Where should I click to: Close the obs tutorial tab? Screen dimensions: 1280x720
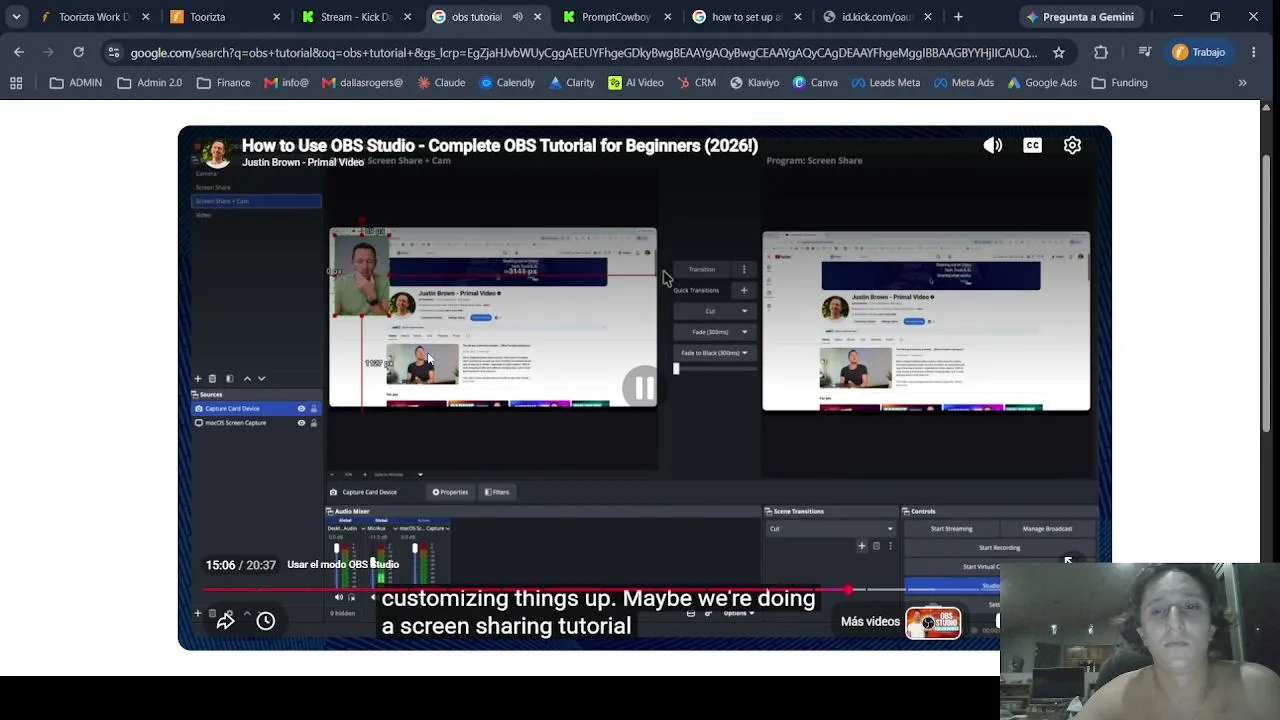click(x=538, y=17)
